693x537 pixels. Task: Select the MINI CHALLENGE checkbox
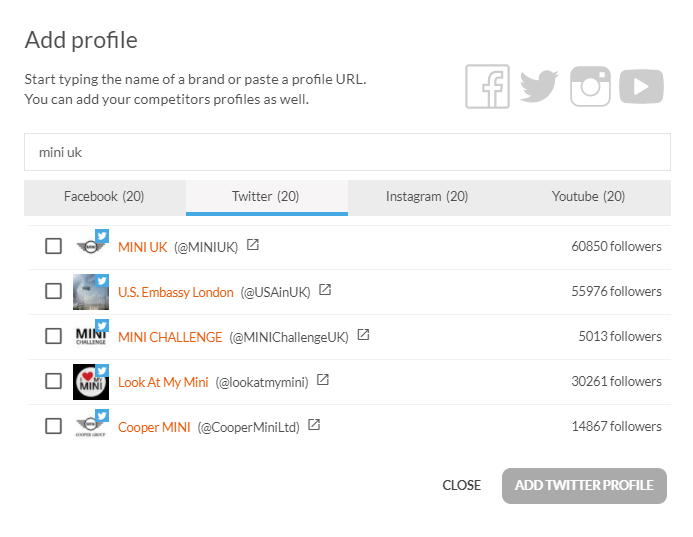click(x=54, y=336)
